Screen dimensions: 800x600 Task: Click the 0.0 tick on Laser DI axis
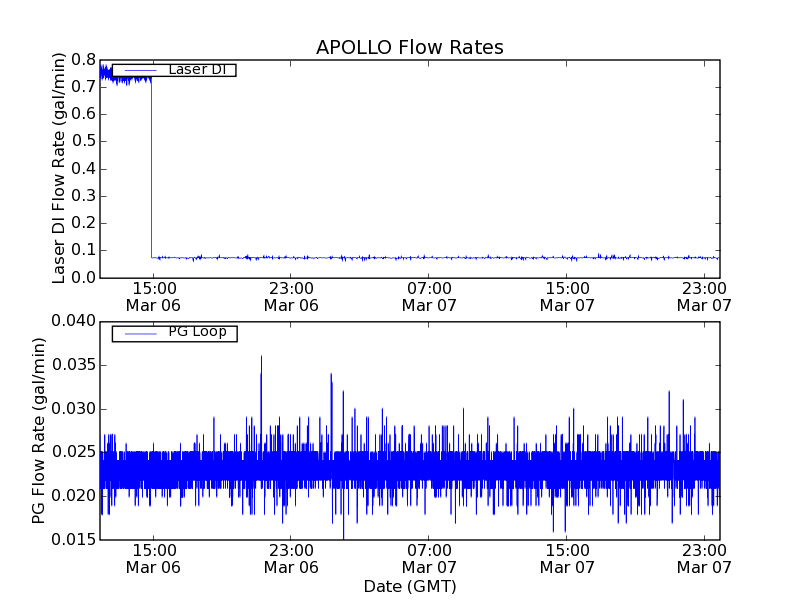(x=84, y=278)
